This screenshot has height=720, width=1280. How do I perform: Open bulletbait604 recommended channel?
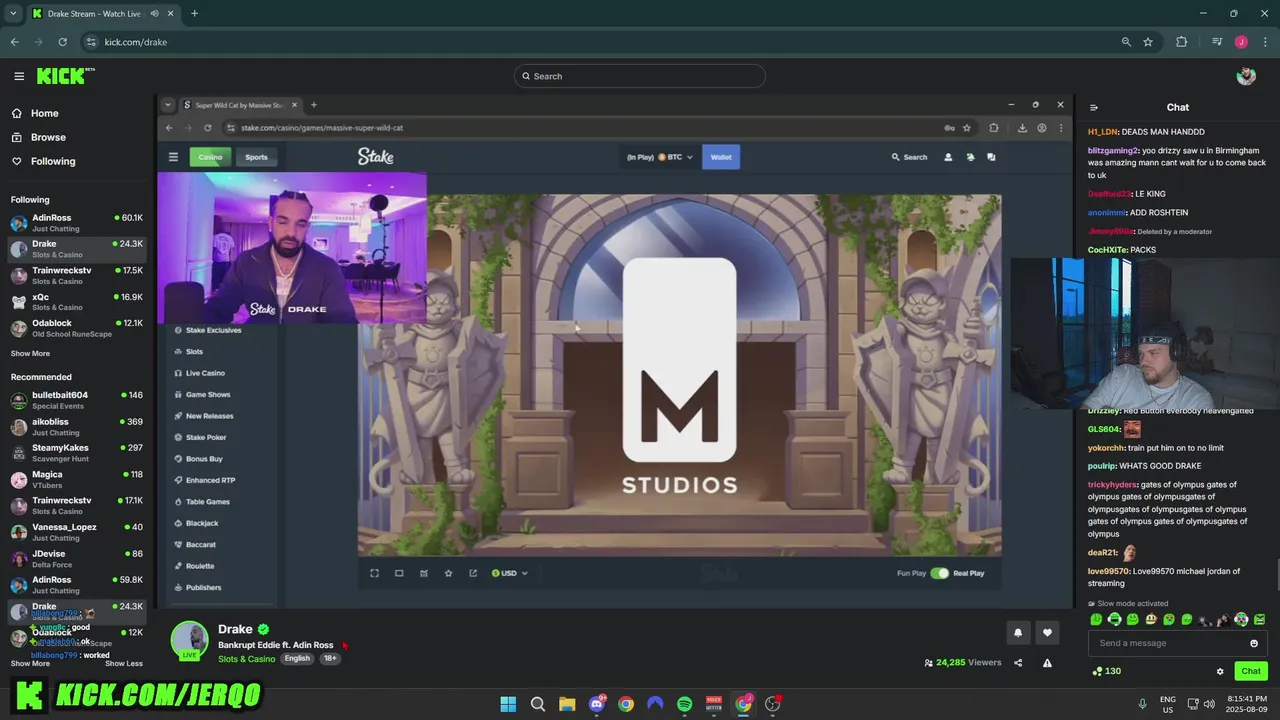click(77, 400)
